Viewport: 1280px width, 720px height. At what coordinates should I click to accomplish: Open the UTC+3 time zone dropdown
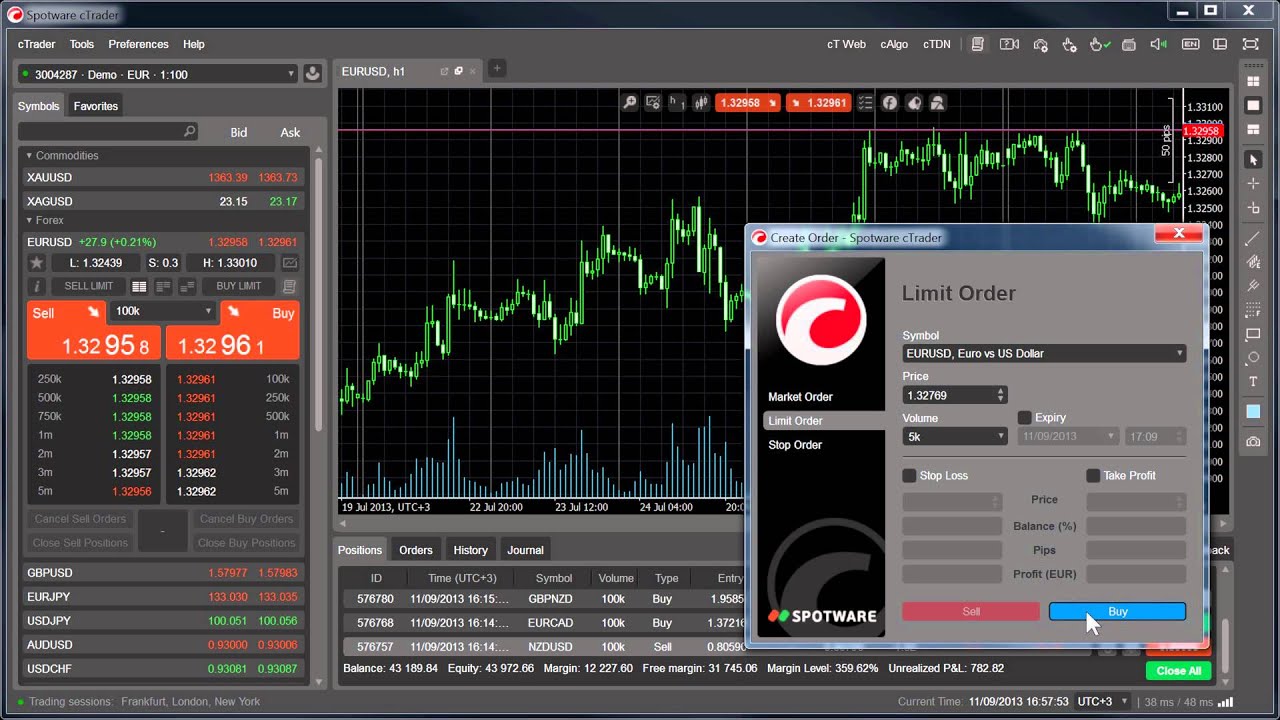[x=1103, y=702]
